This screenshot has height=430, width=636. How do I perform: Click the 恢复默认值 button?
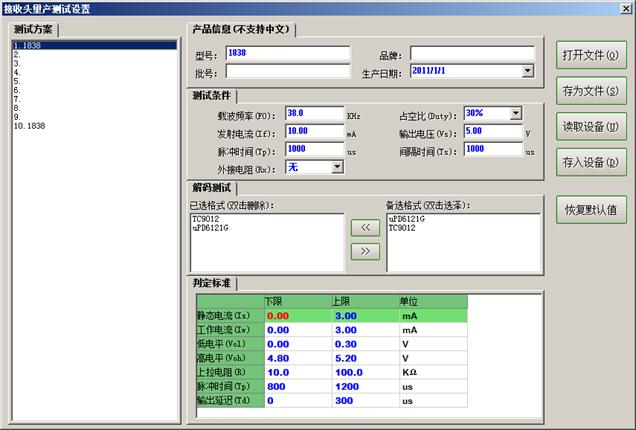tap(591, 211)
